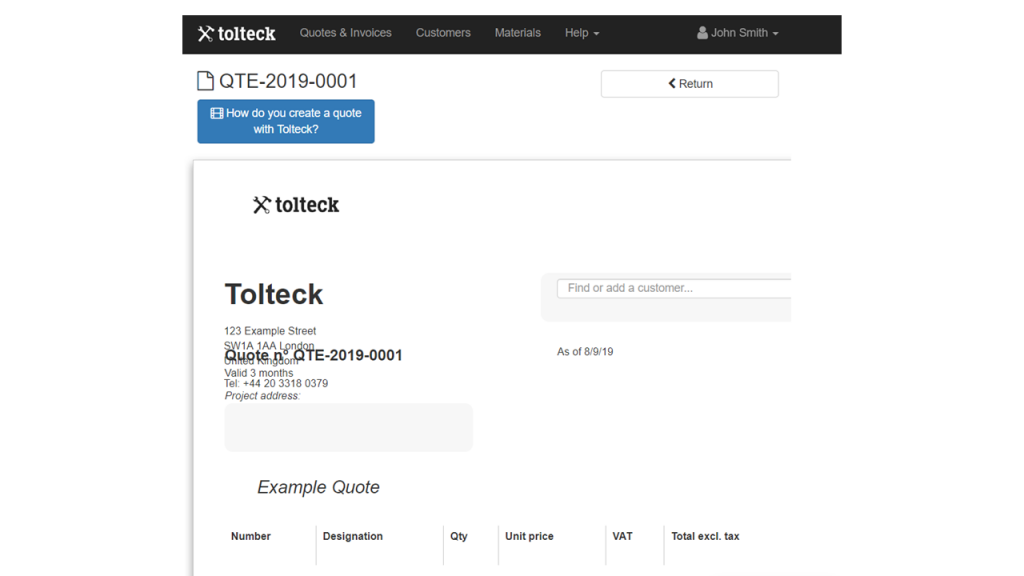The width and height of the screenshot is (1024, 576).
Task: Click the 'Total excl. tax' column header
Action: coord(705,536)
